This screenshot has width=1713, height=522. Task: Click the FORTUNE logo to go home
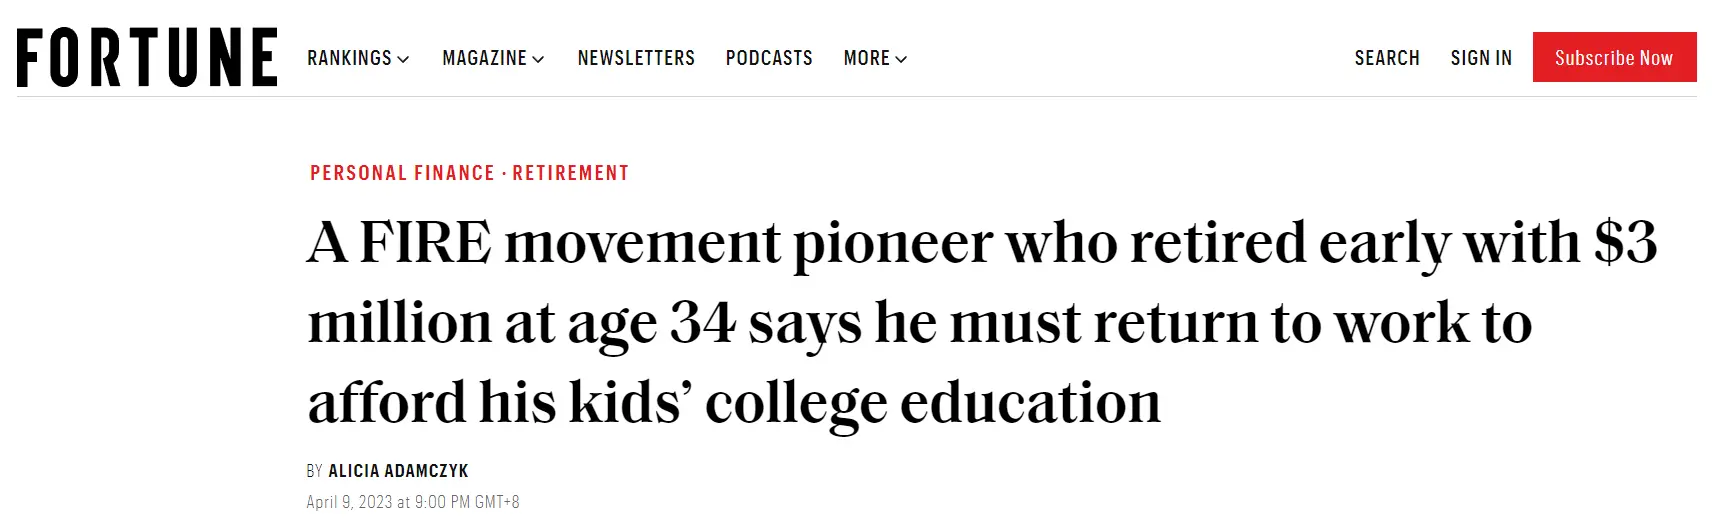pos(147,58)
